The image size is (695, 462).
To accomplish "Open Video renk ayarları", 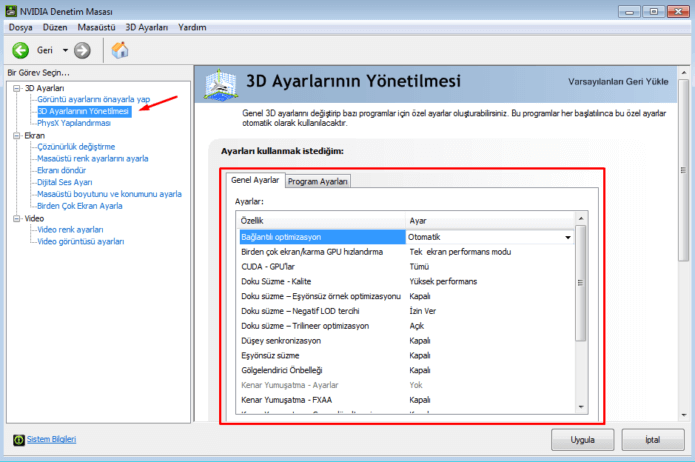I will (70, 230).
